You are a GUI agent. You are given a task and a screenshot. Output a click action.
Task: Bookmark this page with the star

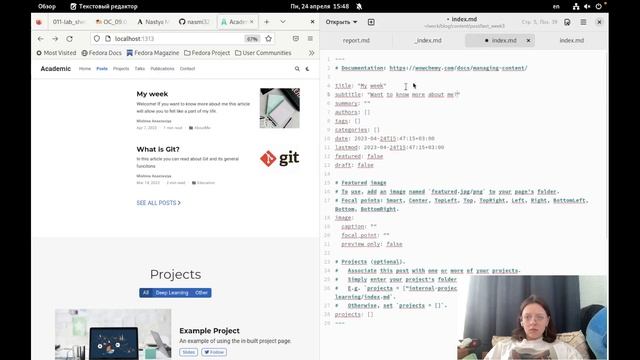[x=268, y=39]
